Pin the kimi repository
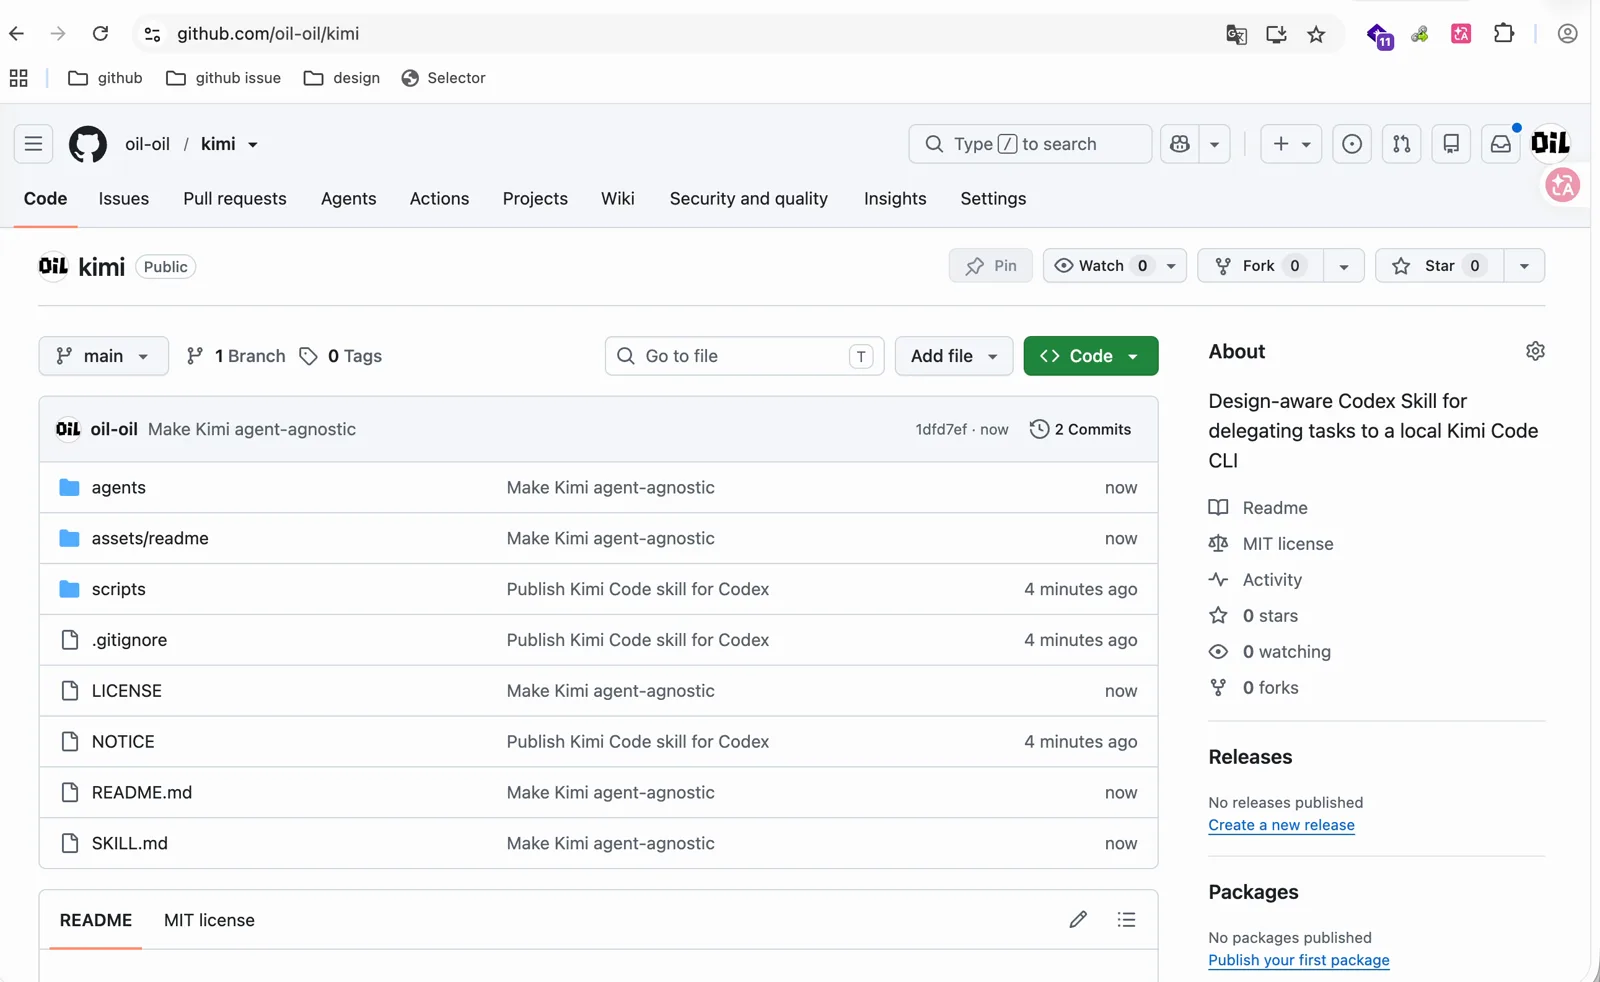The image size is (1600, 982). pyautogui.click(x=990, y=265)
